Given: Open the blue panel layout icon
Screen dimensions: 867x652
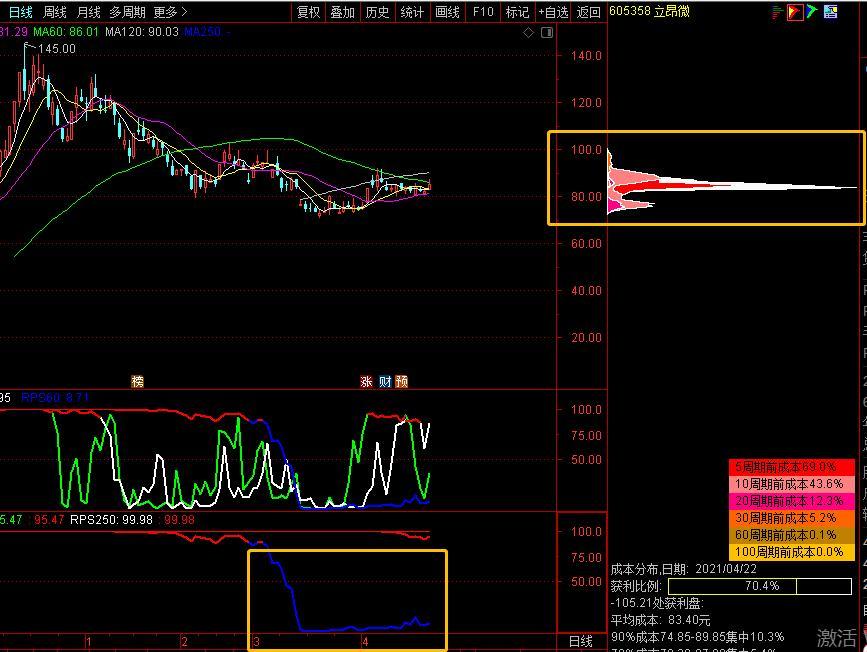Looking at the screenshot, I should pyautogui.click(x=830, y=12).
